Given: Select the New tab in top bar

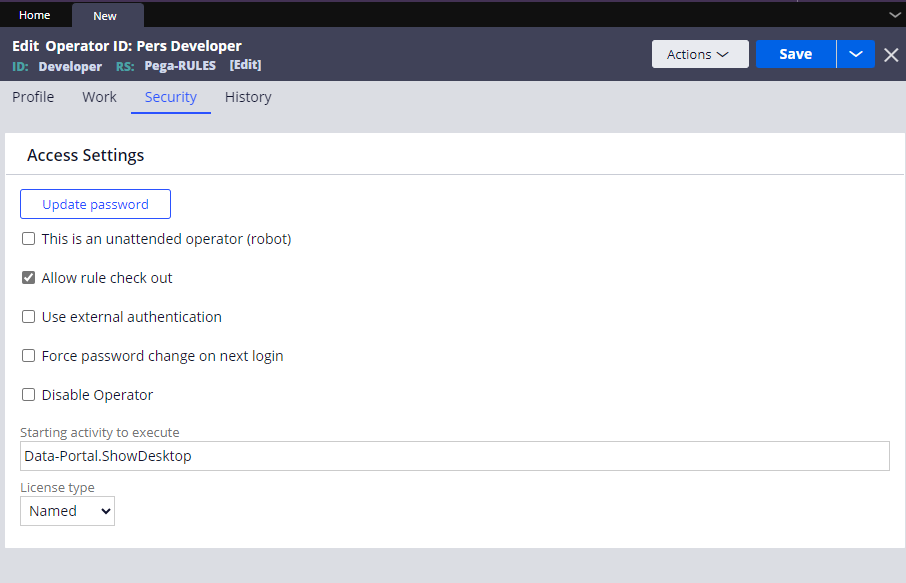Looking at the screenshot, I should (105, 16).
